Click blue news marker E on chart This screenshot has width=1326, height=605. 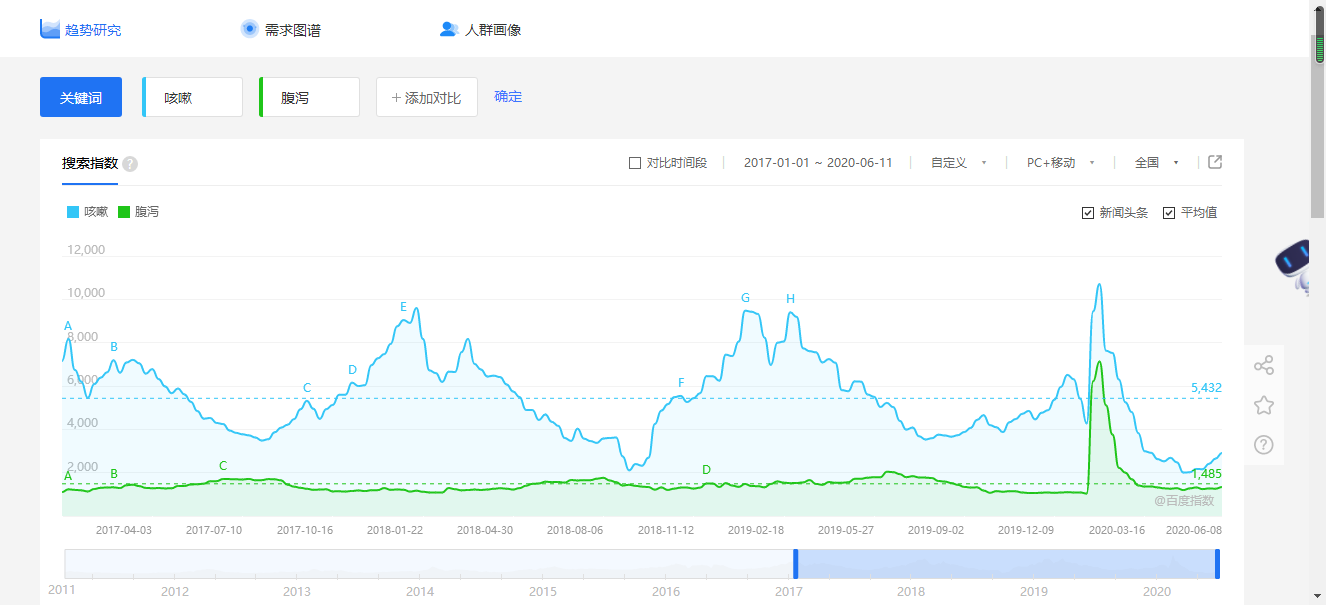pyautogui.click(x=403, y=307)
